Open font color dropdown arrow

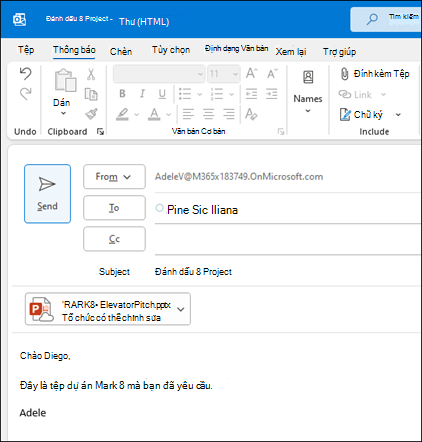click(x=168, y=115)
